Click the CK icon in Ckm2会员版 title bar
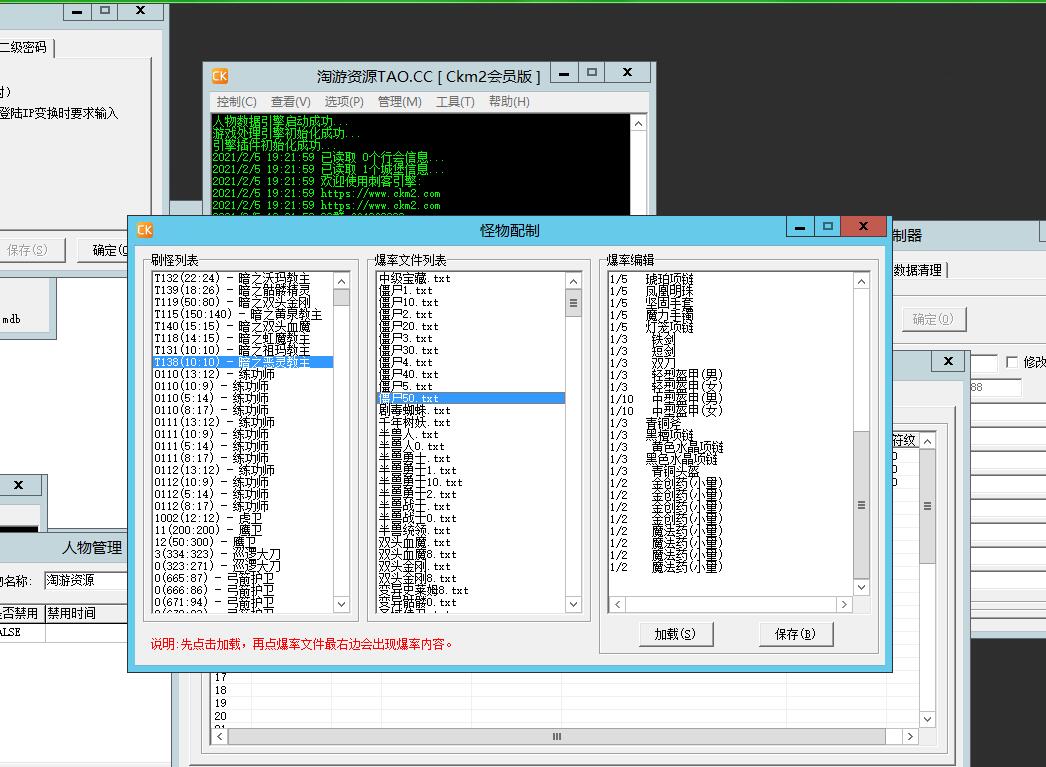The width and height of the screenshot is (1046, 767). click(x=219, y=76)
